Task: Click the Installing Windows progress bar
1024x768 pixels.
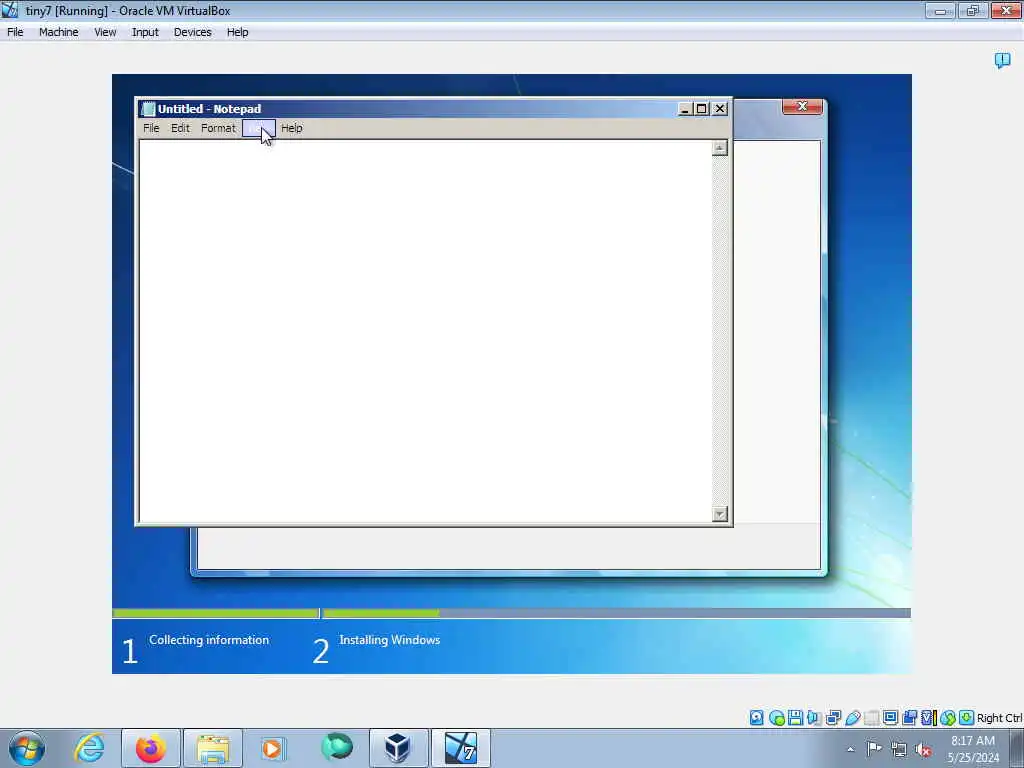Action: [x=616, y=613]
